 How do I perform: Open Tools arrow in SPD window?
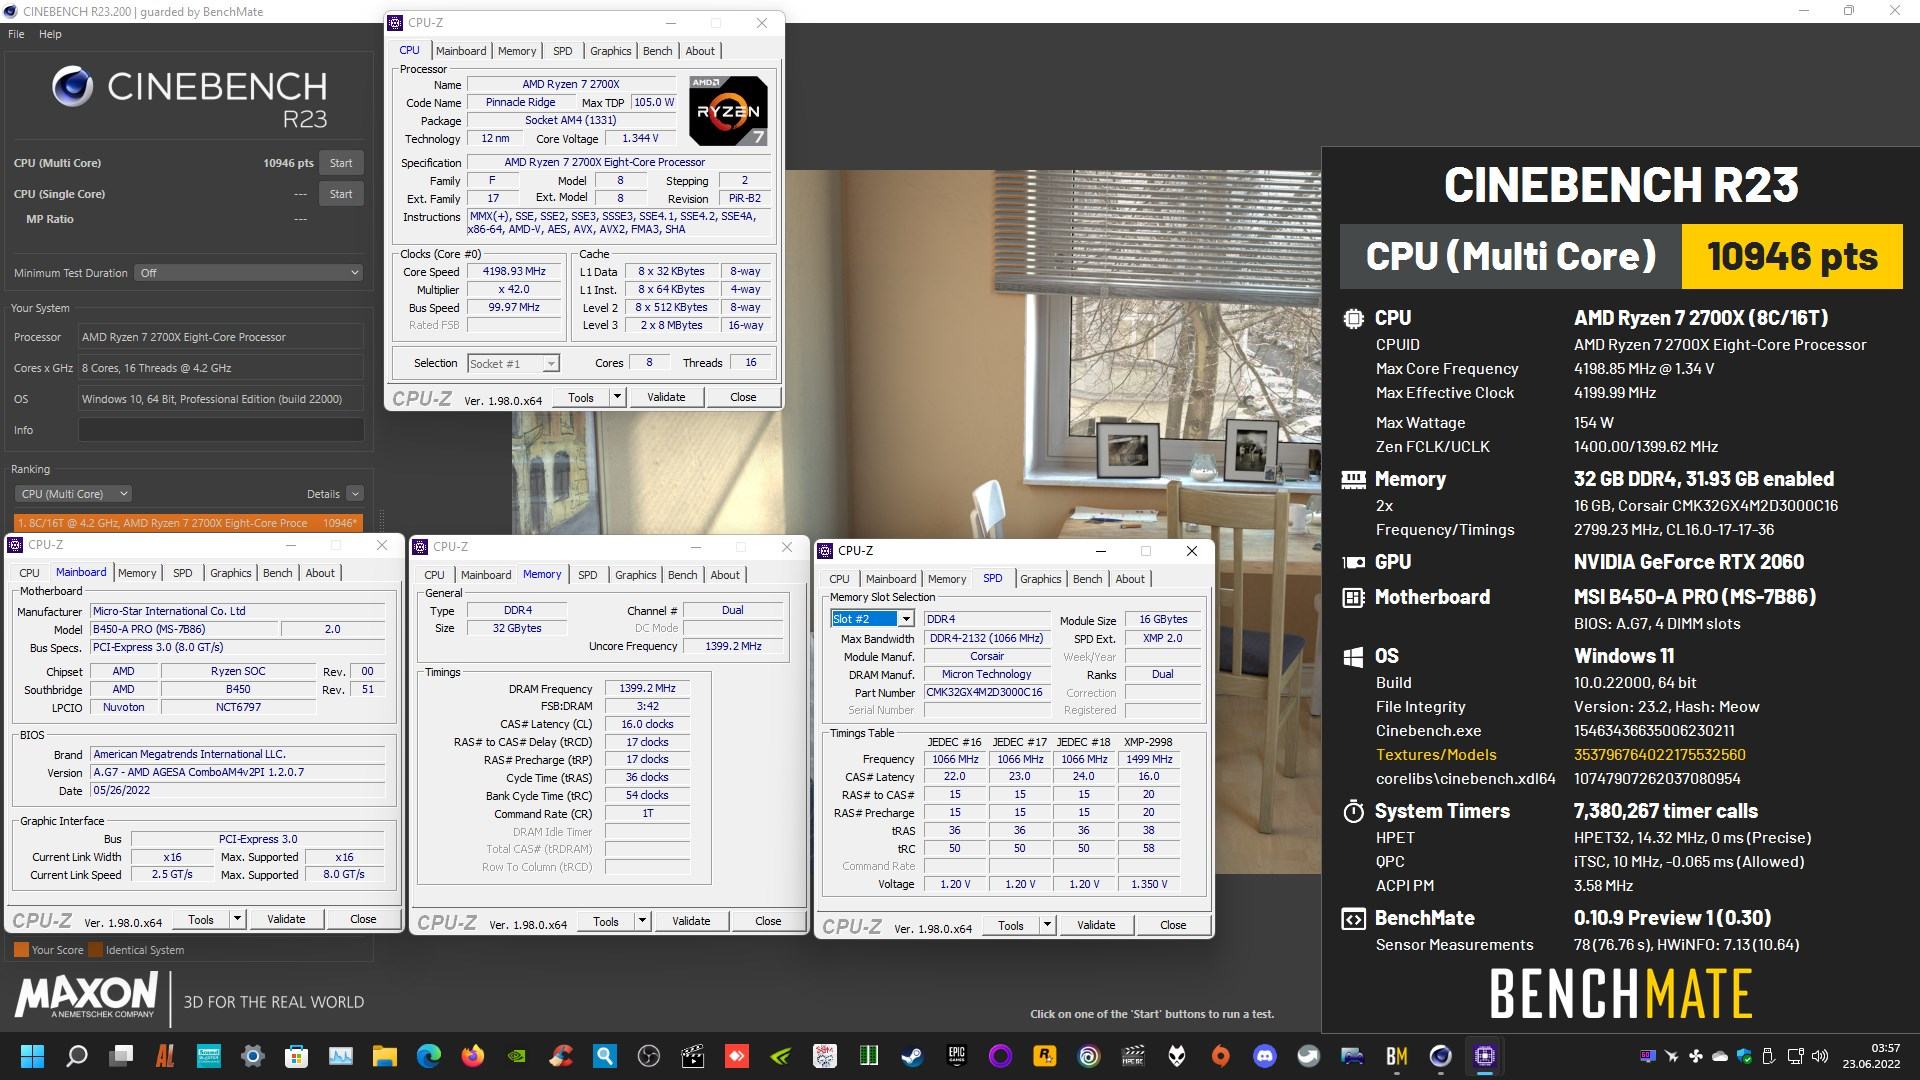tap(1047, 925)
